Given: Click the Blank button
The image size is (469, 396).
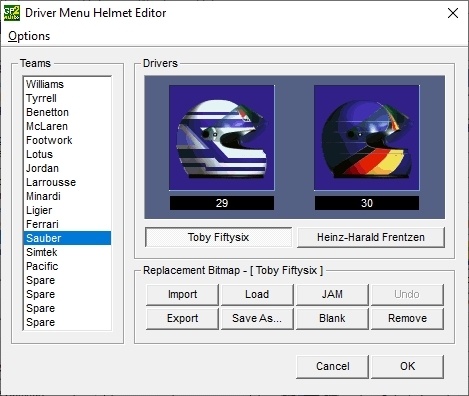Looking at the screenshot, I should (332, 319).
